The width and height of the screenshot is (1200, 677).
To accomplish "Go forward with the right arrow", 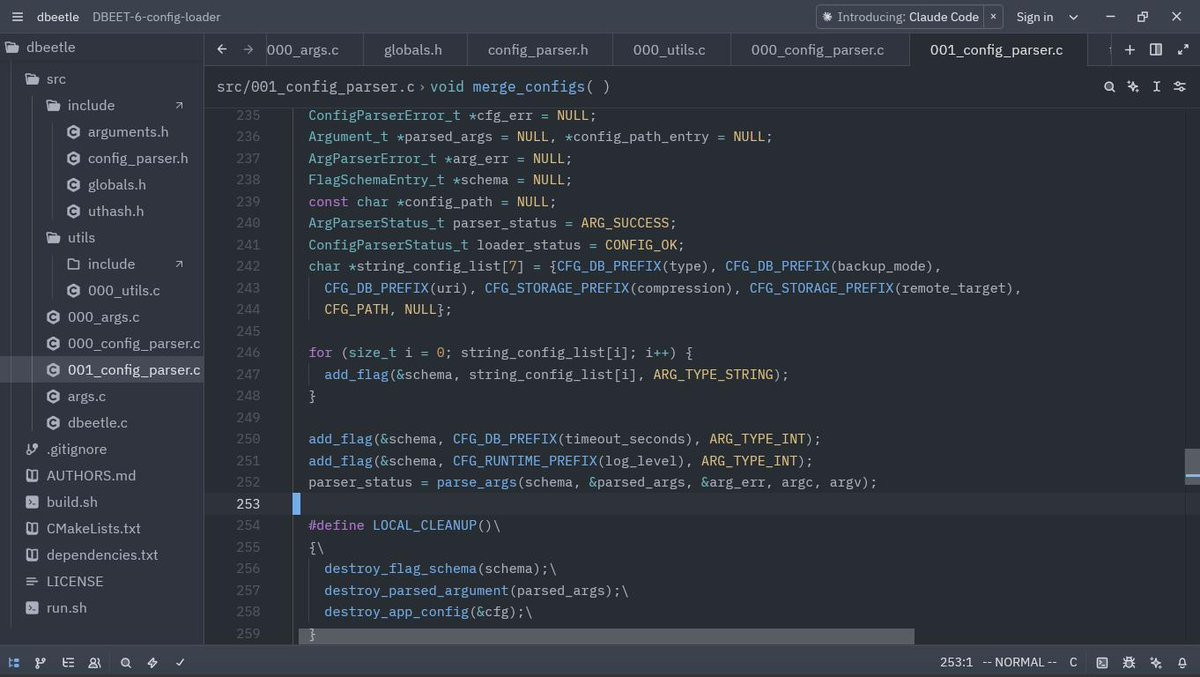I will tap(247, 50).
